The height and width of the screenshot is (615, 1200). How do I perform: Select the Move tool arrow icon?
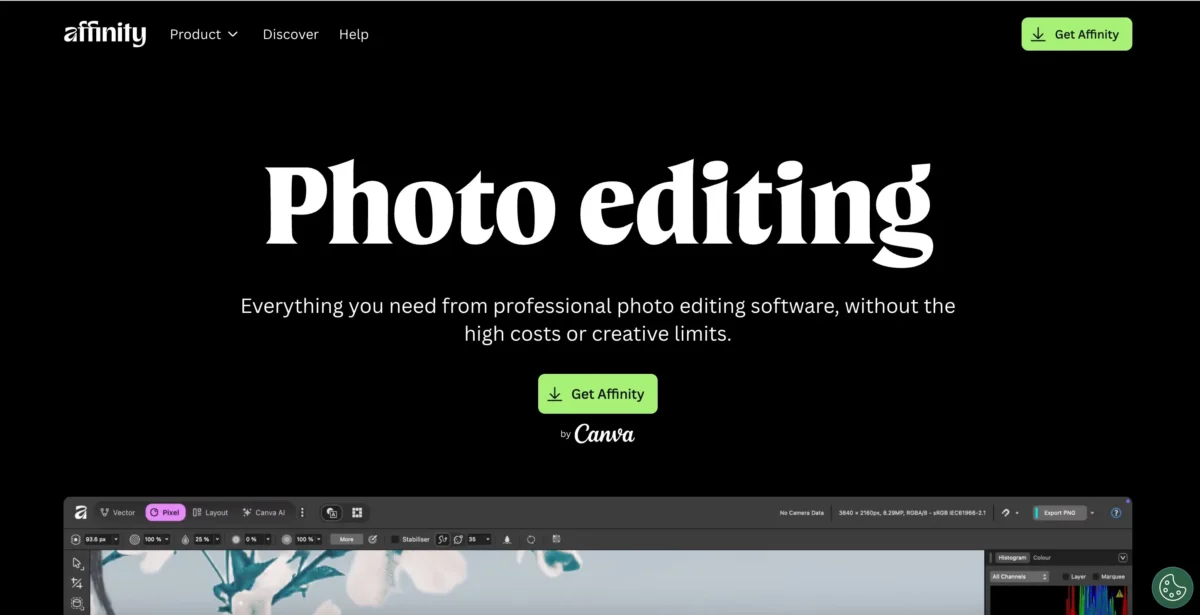point(77,563)
